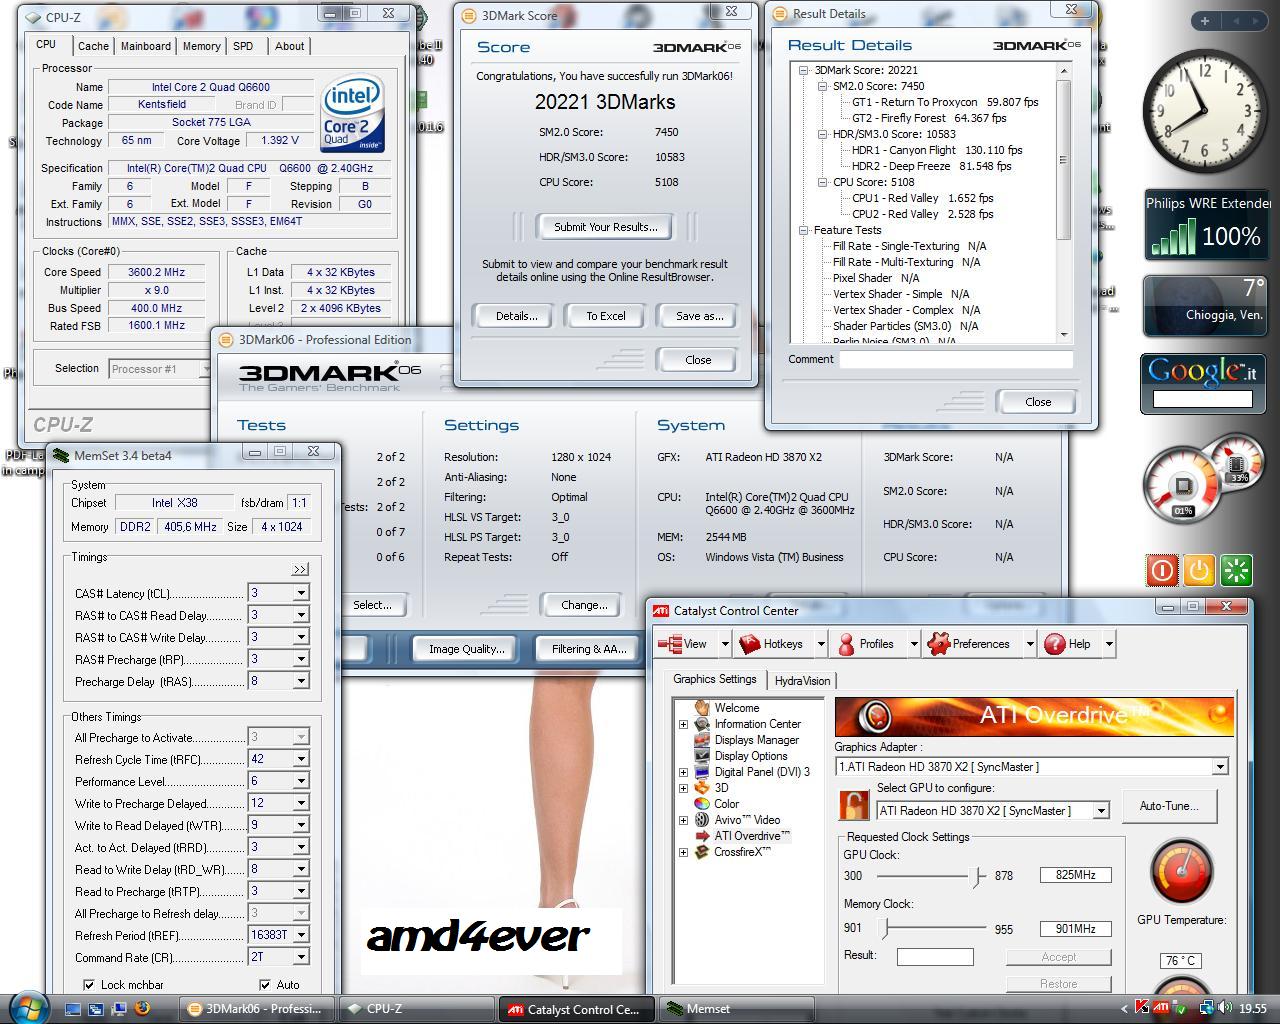Open Command Rate (CR) dropdown

click(x=300, y=957)
